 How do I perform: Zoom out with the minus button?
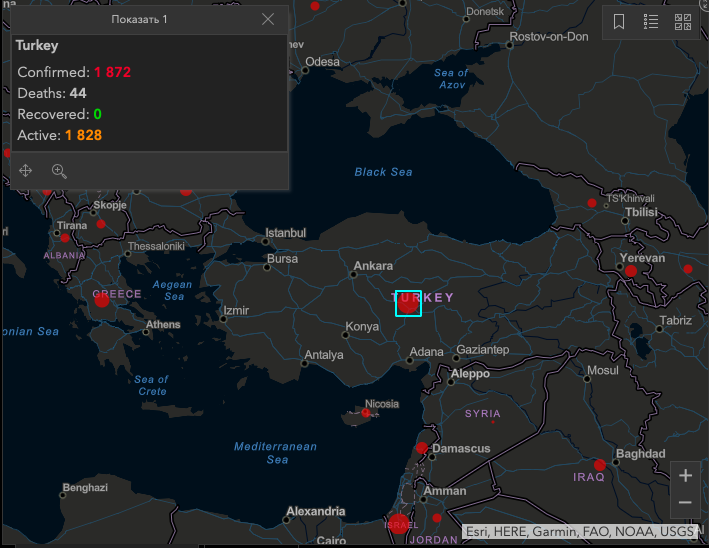click(x=685, y=503)
